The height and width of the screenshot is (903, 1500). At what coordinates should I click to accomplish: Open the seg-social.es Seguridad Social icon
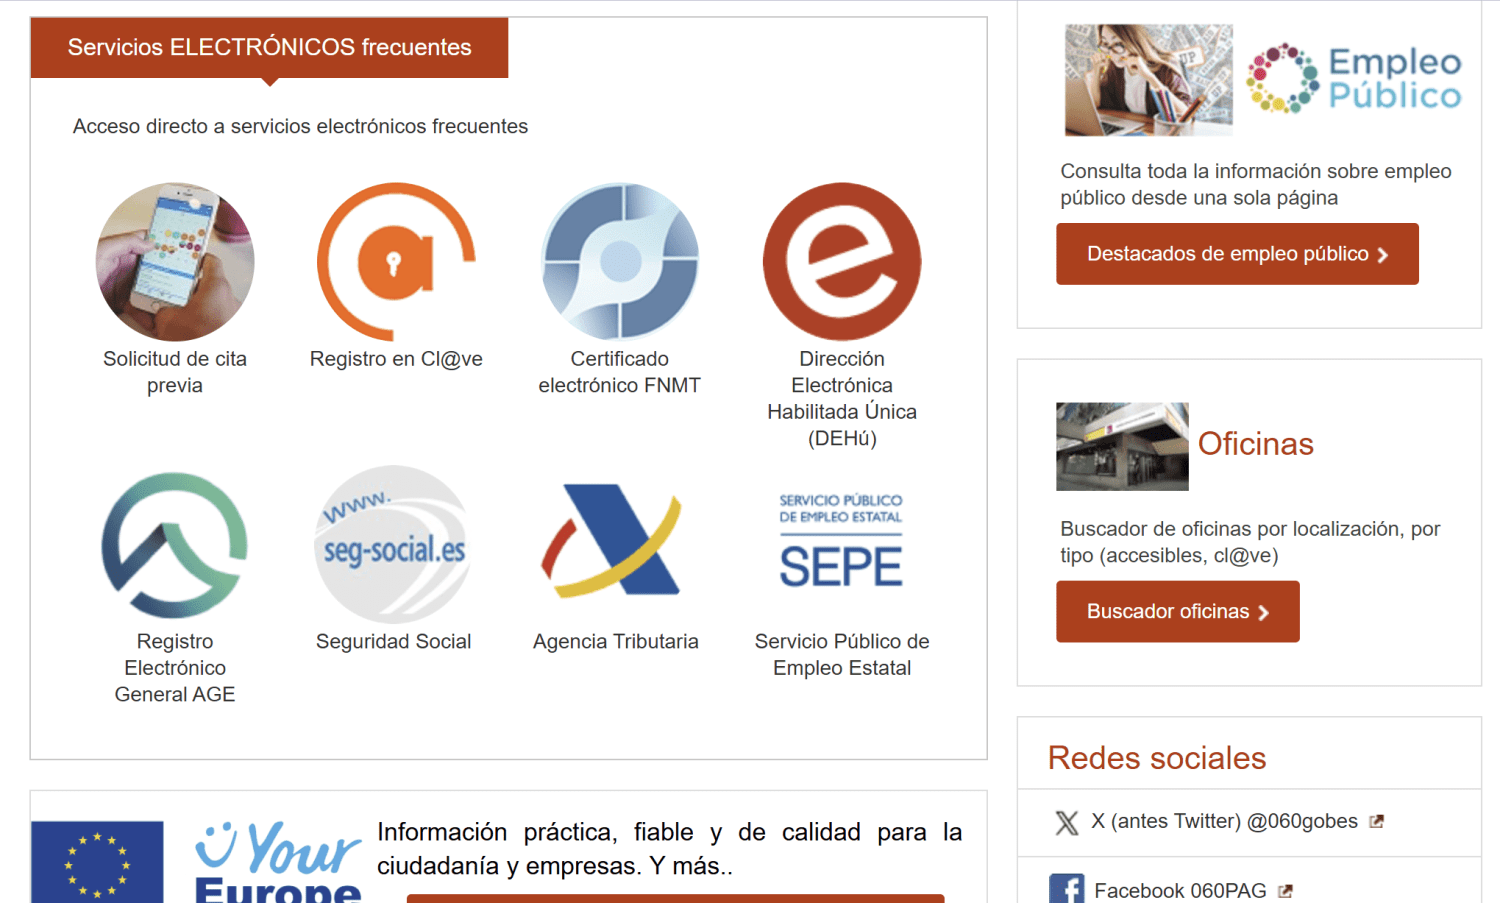point(394,545)
